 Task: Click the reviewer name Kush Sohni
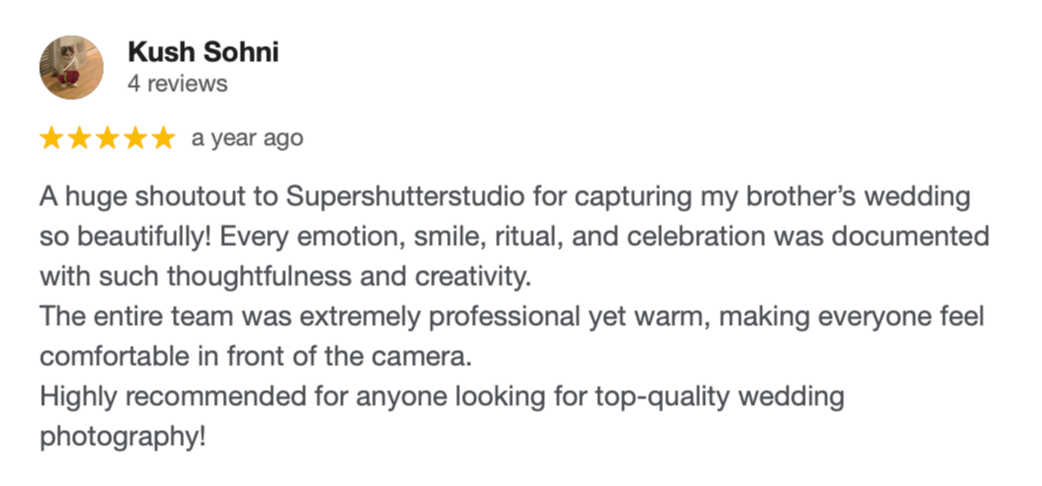203,52
